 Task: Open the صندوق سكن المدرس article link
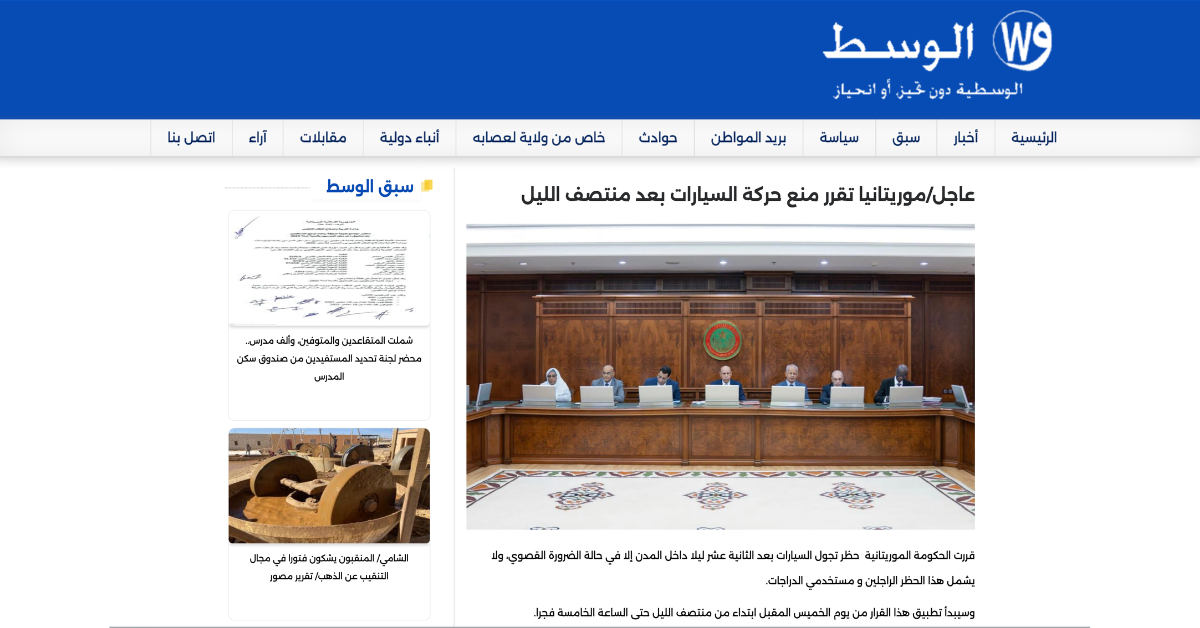(x=329, y=358)
